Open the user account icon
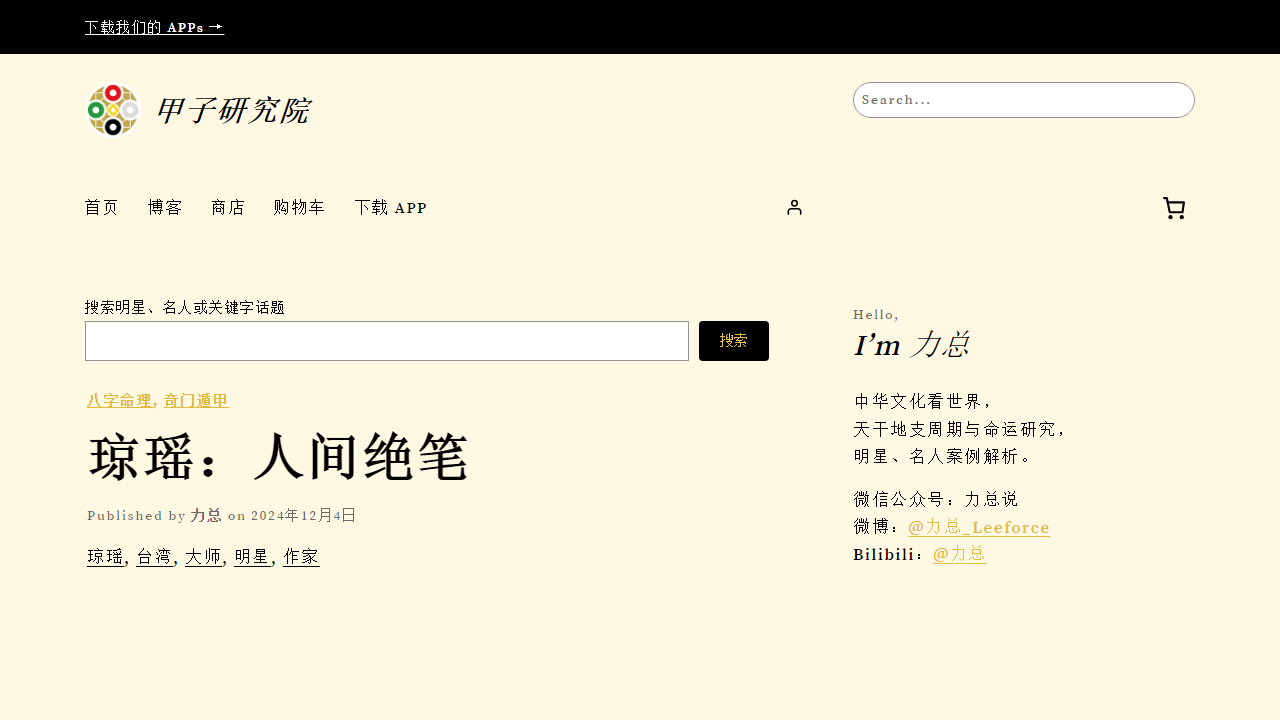Viewport: 1280px width, 720px height. coord(794,207)
